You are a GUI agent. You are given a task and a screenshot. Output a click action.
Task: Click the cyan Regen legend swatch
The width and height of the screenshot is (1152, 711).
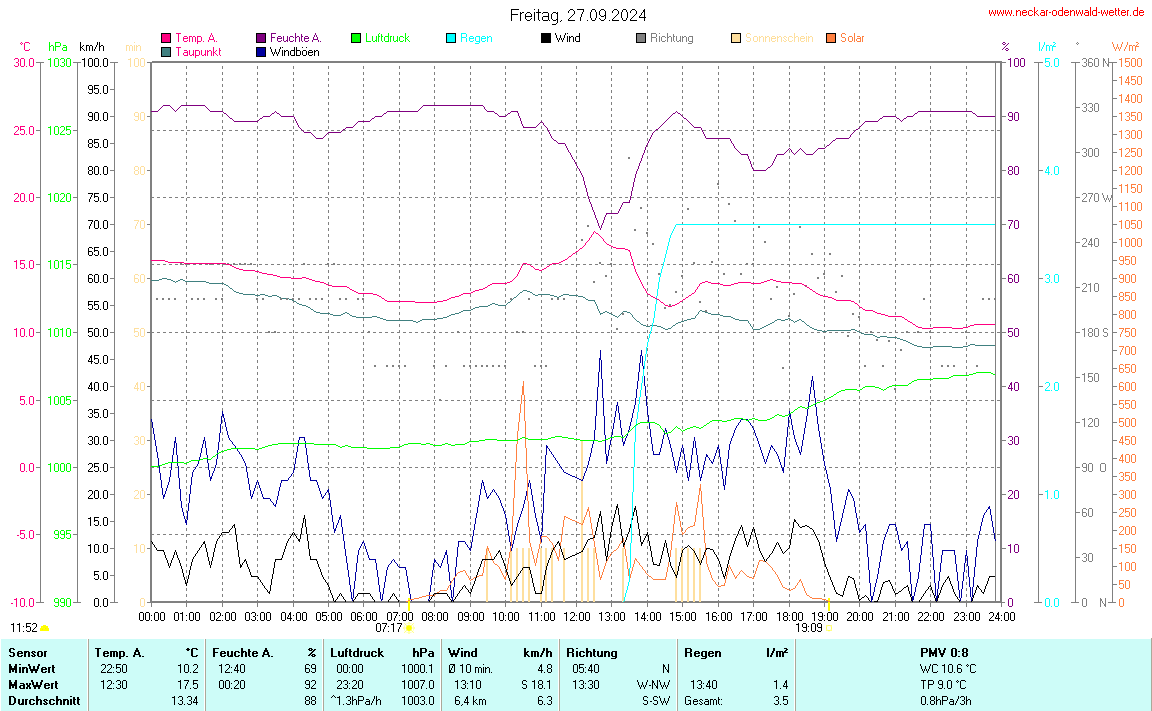coord(451,38)
